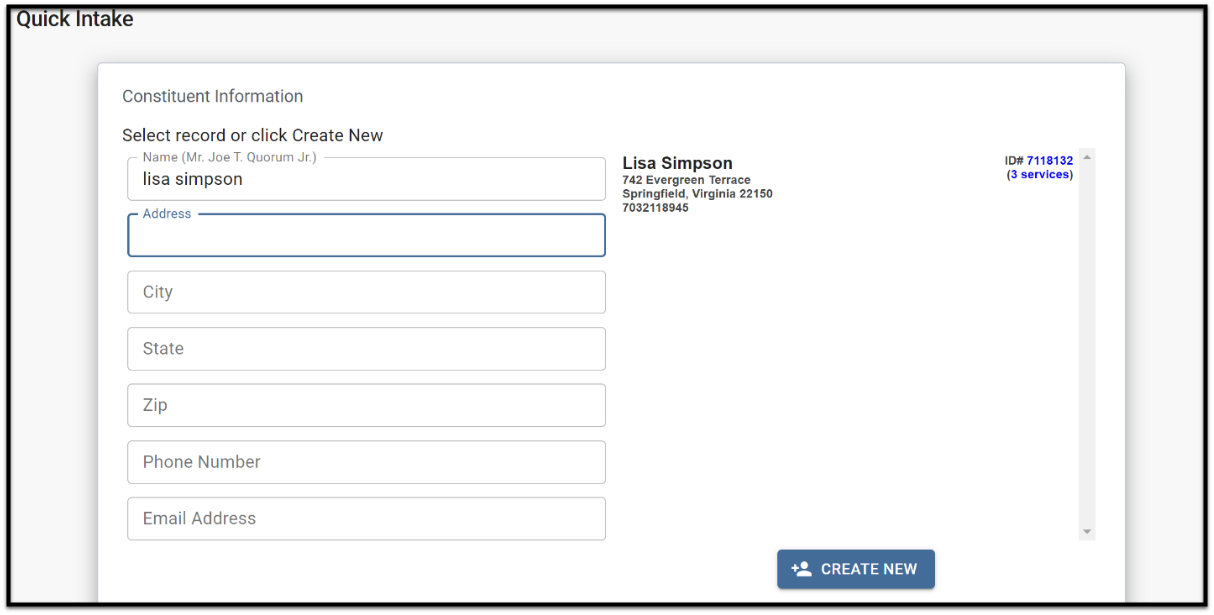Click the CREATE NEW button label
1214x615 pixels.
869,569
